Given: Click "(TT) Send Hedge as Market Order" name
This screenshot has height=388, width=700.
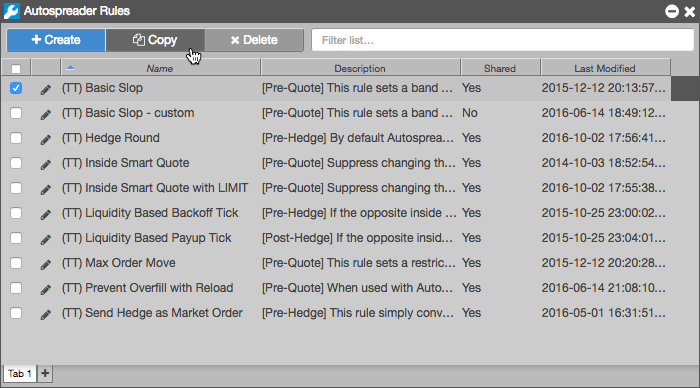Looking at the screenshot, I should click(152, 313).
